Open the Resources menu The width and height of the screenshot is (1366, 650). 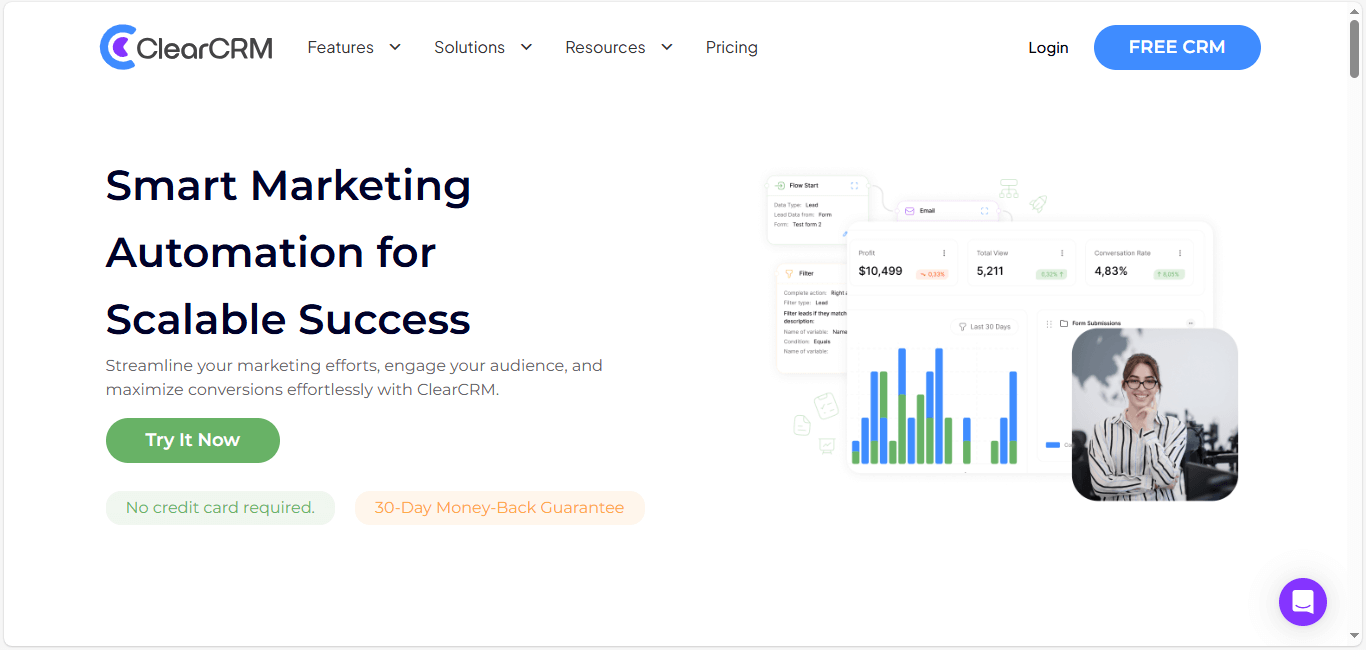click(605, 47)
